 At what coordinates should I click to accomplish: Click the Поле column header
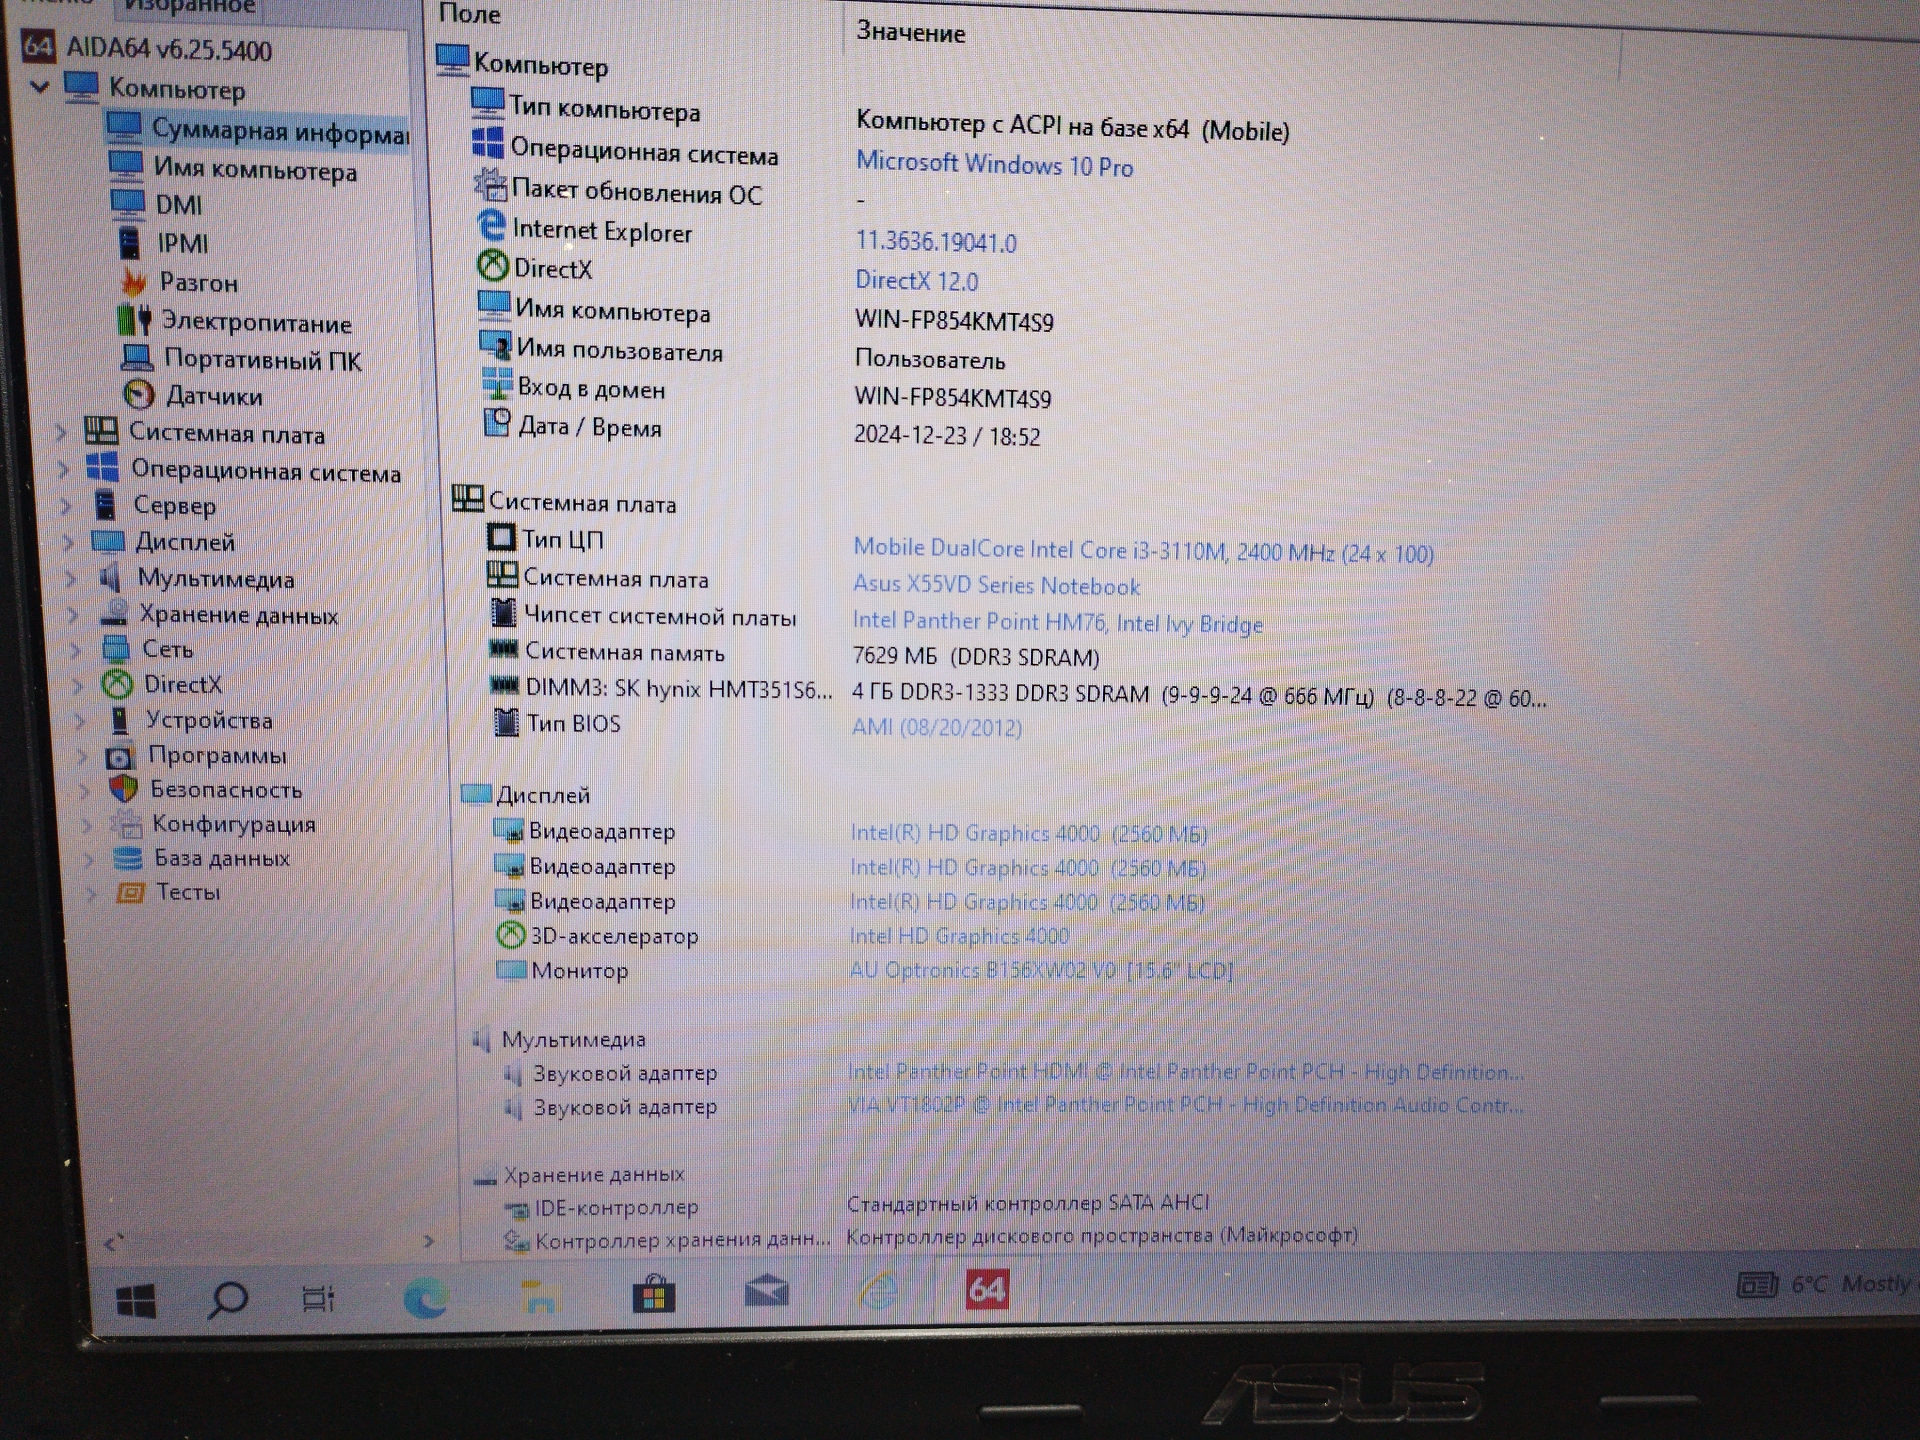pos(469,14)
